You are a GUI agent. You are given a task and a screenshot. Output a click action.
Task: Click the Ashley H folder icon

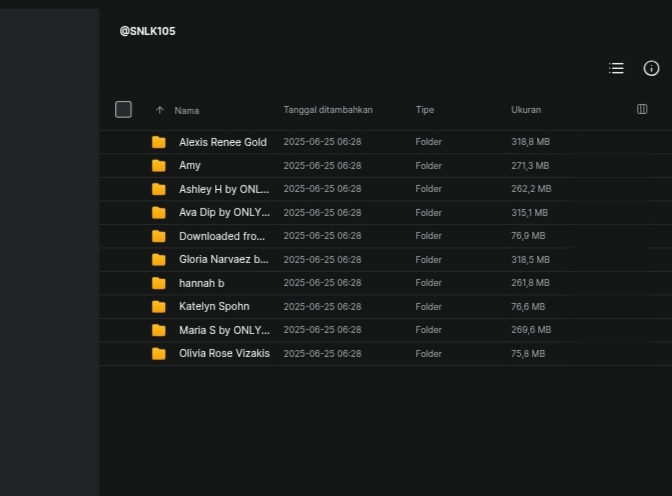(159, 189)
